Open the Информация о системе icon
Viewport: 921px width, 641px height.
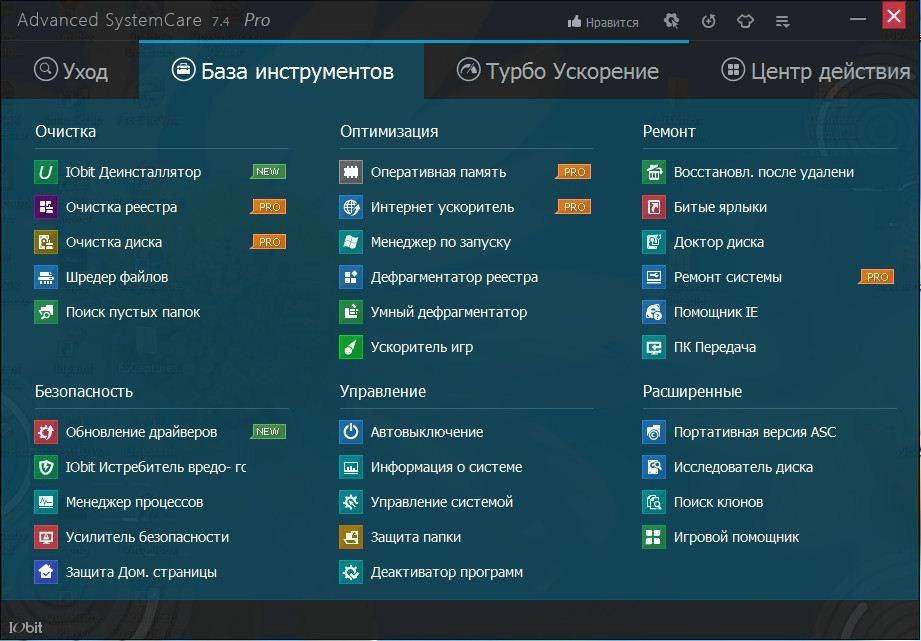tap(351, 467)
